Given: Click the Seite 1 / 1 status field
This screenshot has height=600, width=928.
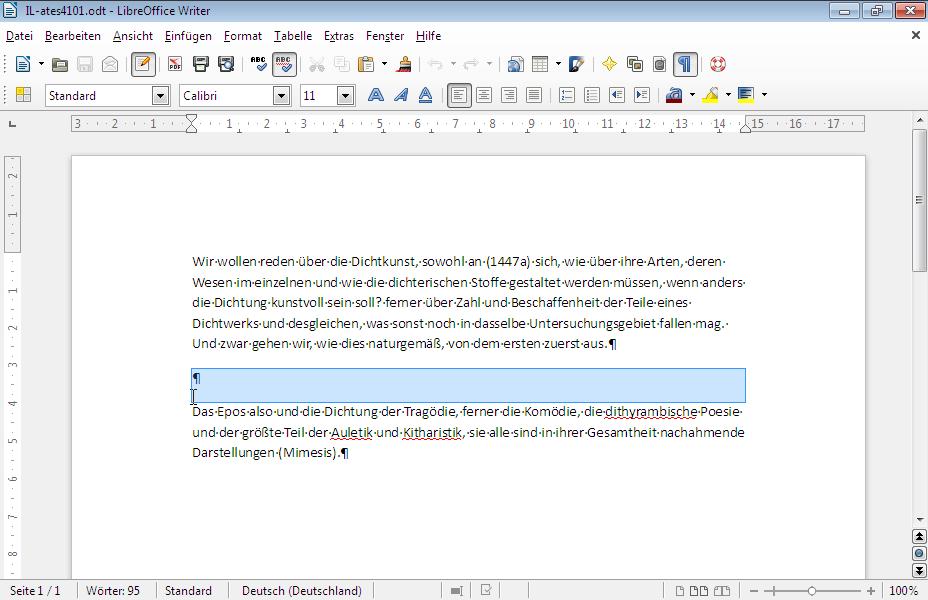Looking at the screenshot, I should click(x=36, y=591).
